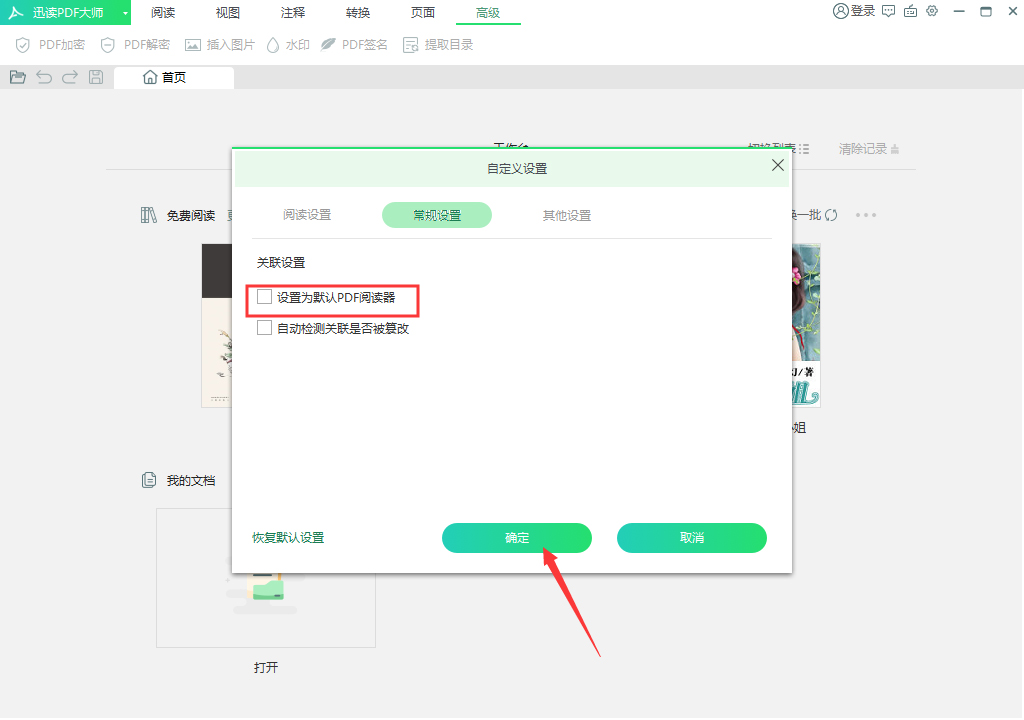
Task: Toggle the red-highlighted default reader checkbox
Action: pyautogui.click(x=264, y=297)
